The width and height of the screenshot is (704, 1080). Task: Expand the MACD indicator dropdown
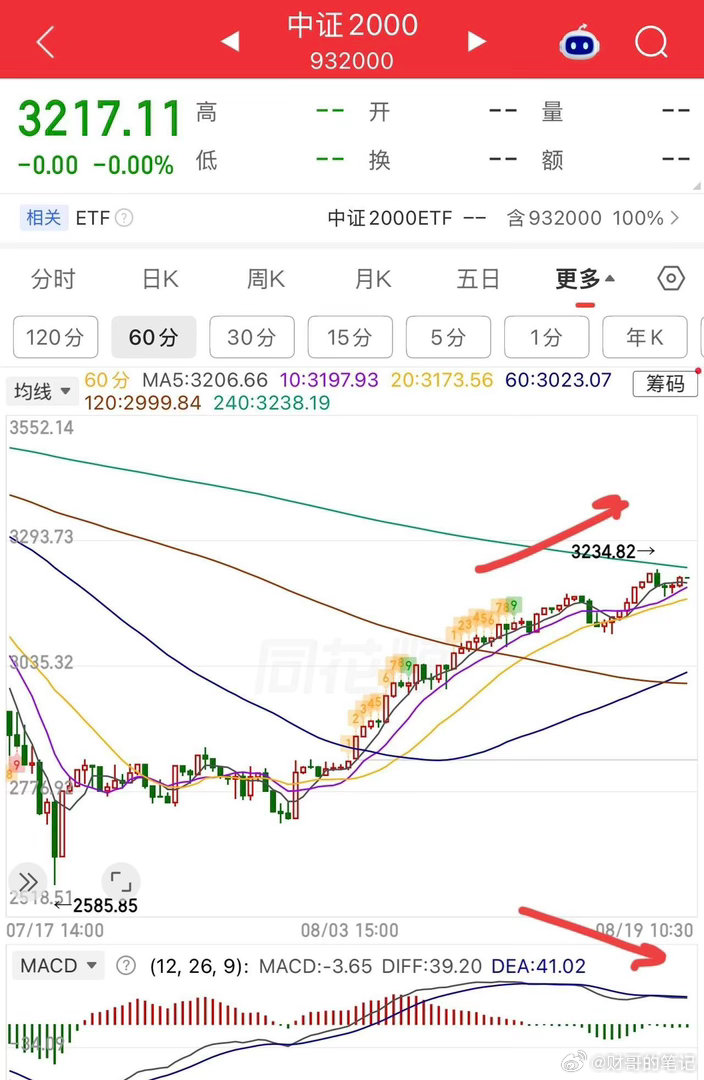click(x=58, y=966)
